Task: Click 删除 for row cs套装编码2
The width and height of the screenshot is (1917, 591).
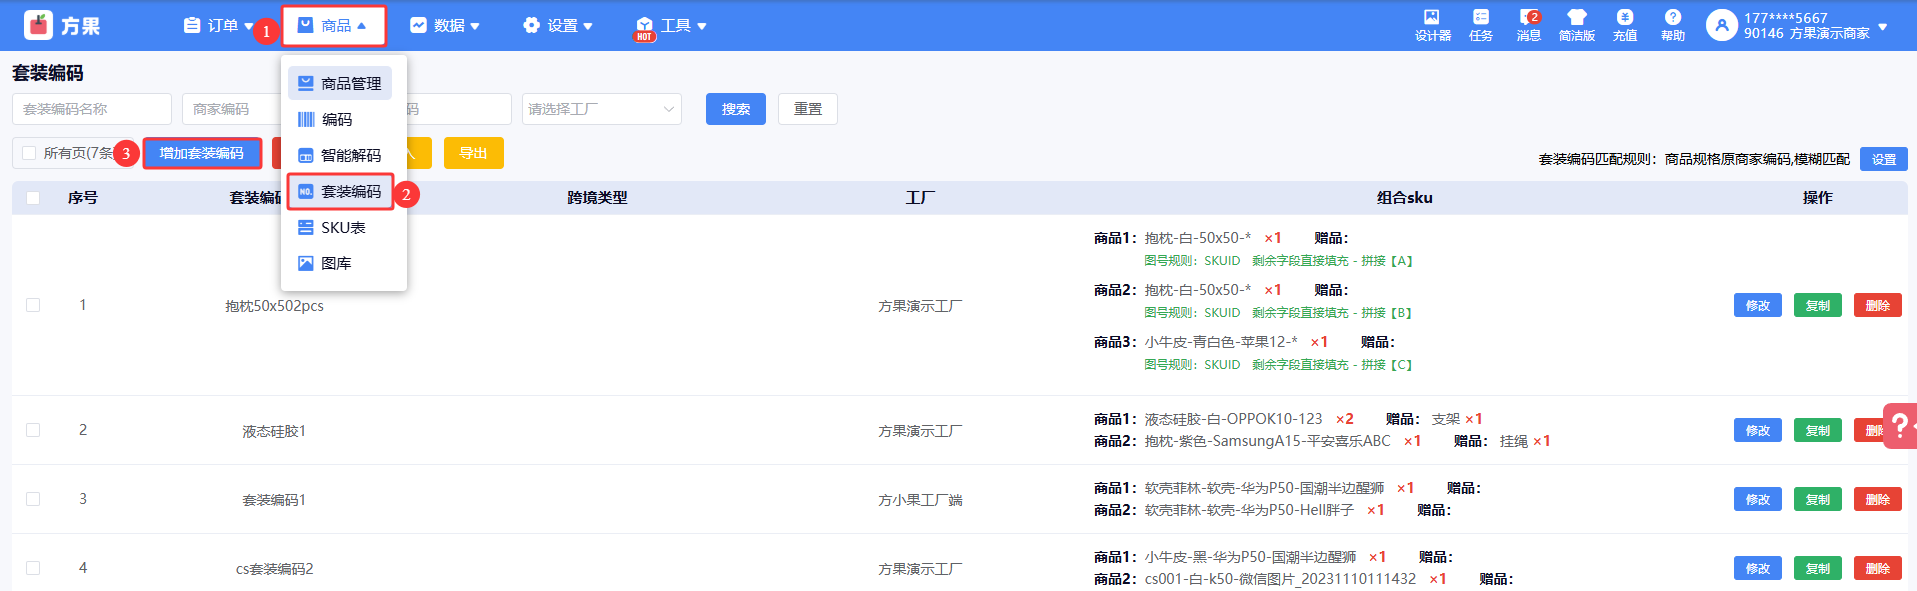Action: (1878, 568)
